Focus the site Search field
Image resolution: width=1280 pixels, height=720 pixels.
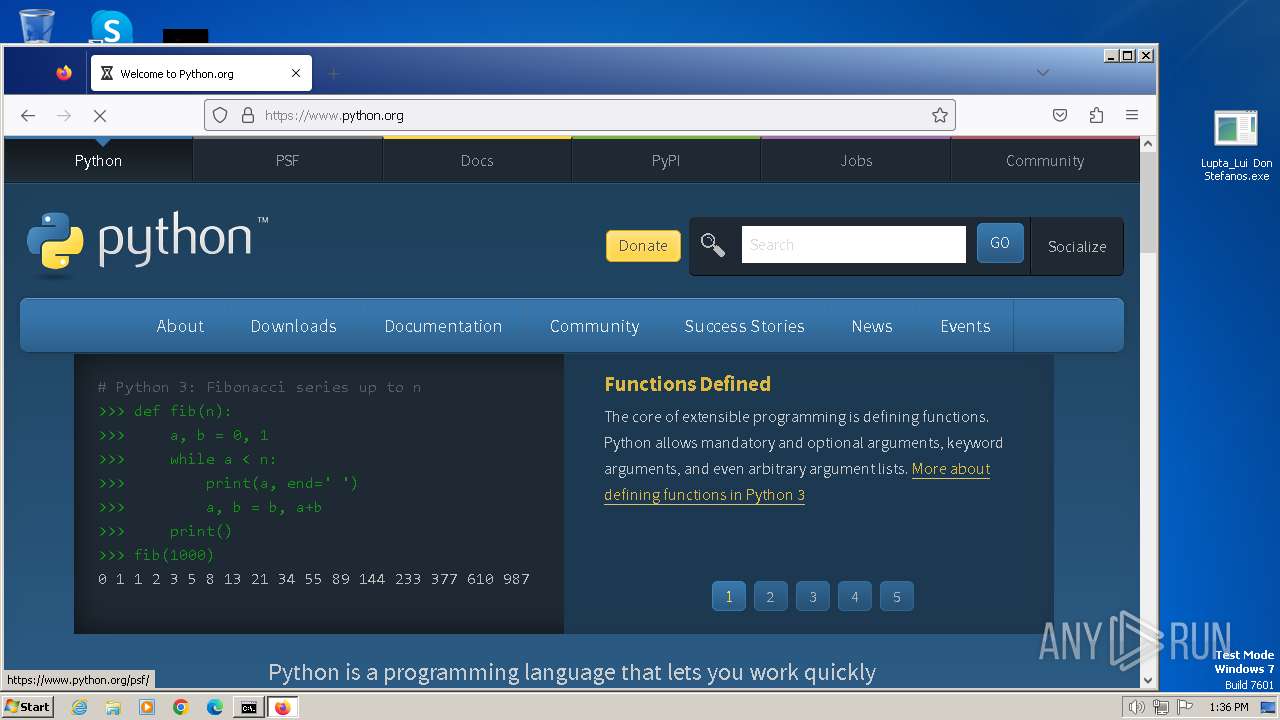[x=853, y=244]
